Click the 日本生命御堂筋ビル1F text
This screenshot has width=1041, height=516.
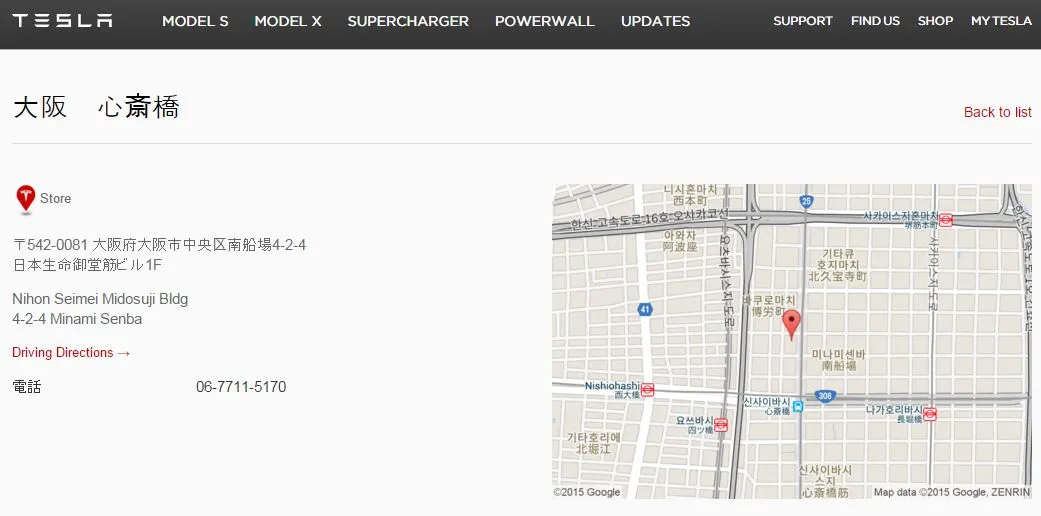tap(87, 265)
